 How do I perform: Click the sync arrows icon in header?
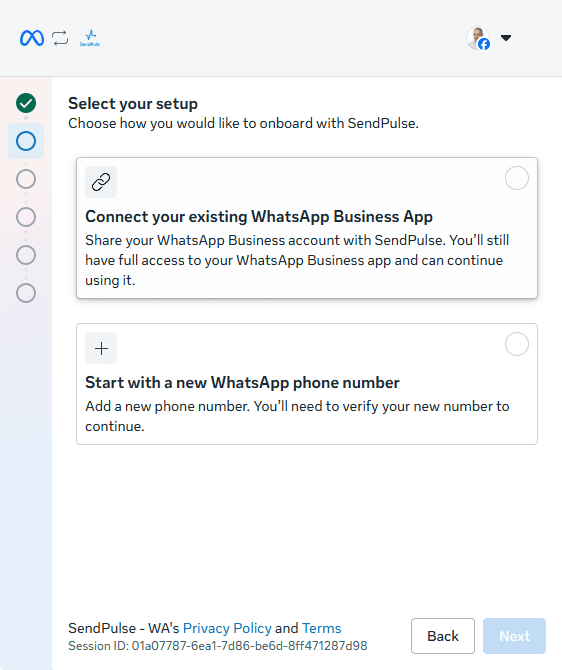pos(60,38)
